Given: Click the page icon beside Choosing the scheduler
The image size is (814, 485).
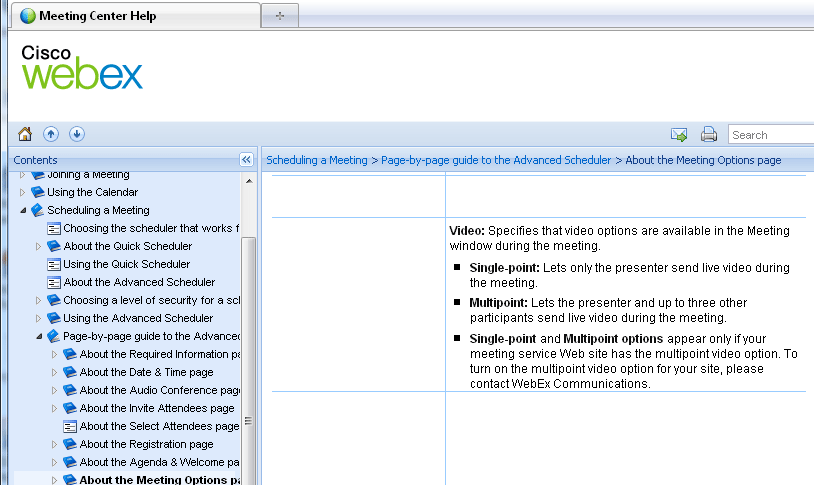Looking at the screenshot, I should pyautogui.click(x=54, y=228).
